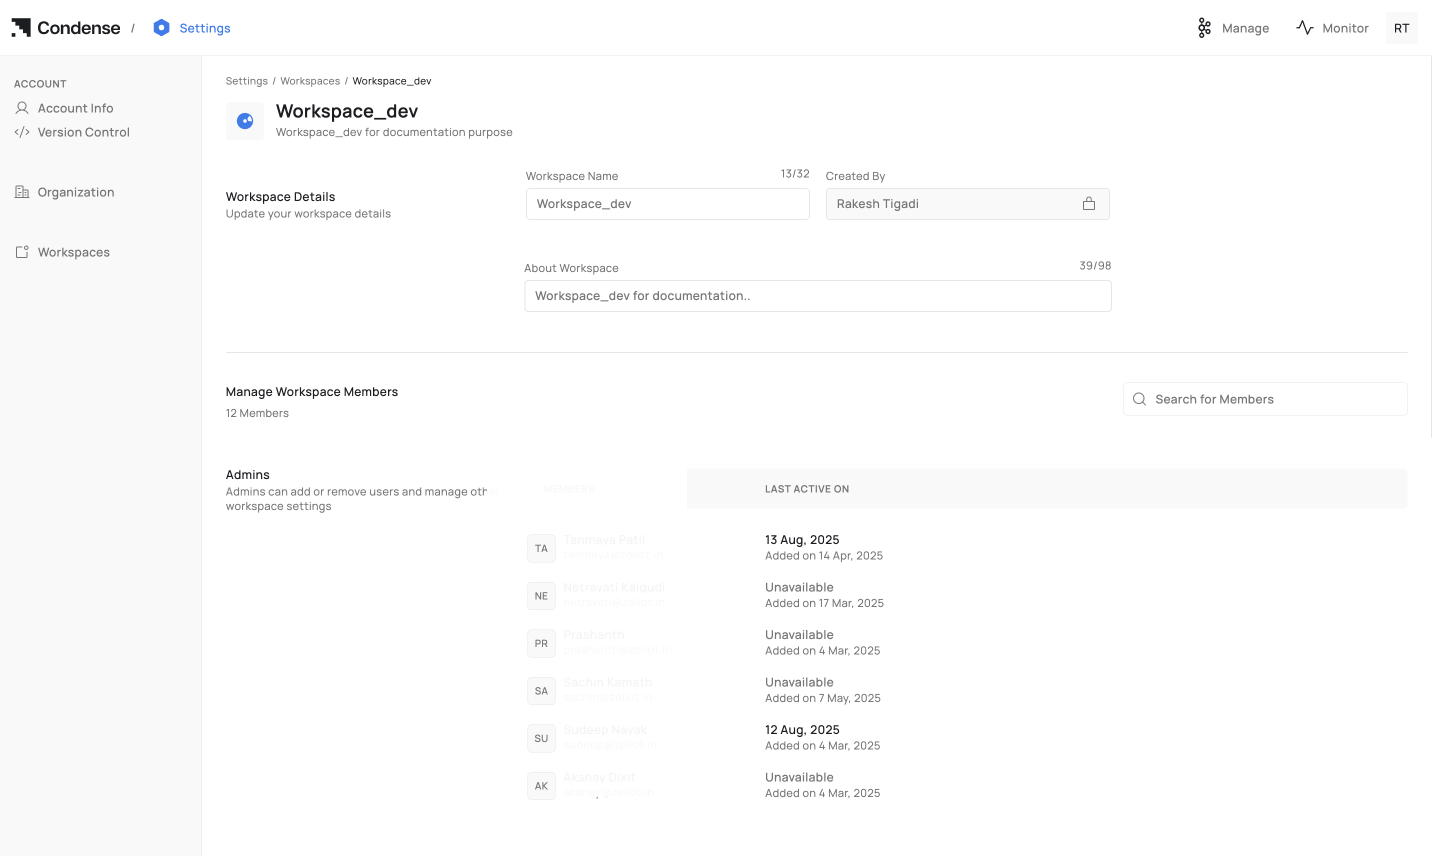Focus the About Workspace text field
Screen dimensions: 1432x856
pos(817,296)
